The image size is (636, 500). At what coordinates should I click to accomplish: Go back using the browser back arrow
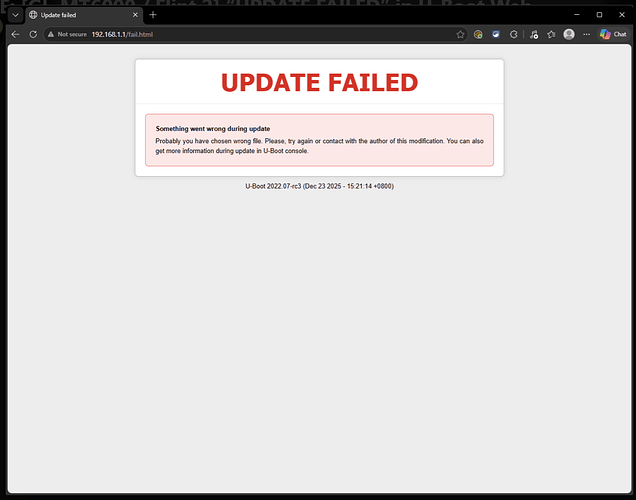15,34
